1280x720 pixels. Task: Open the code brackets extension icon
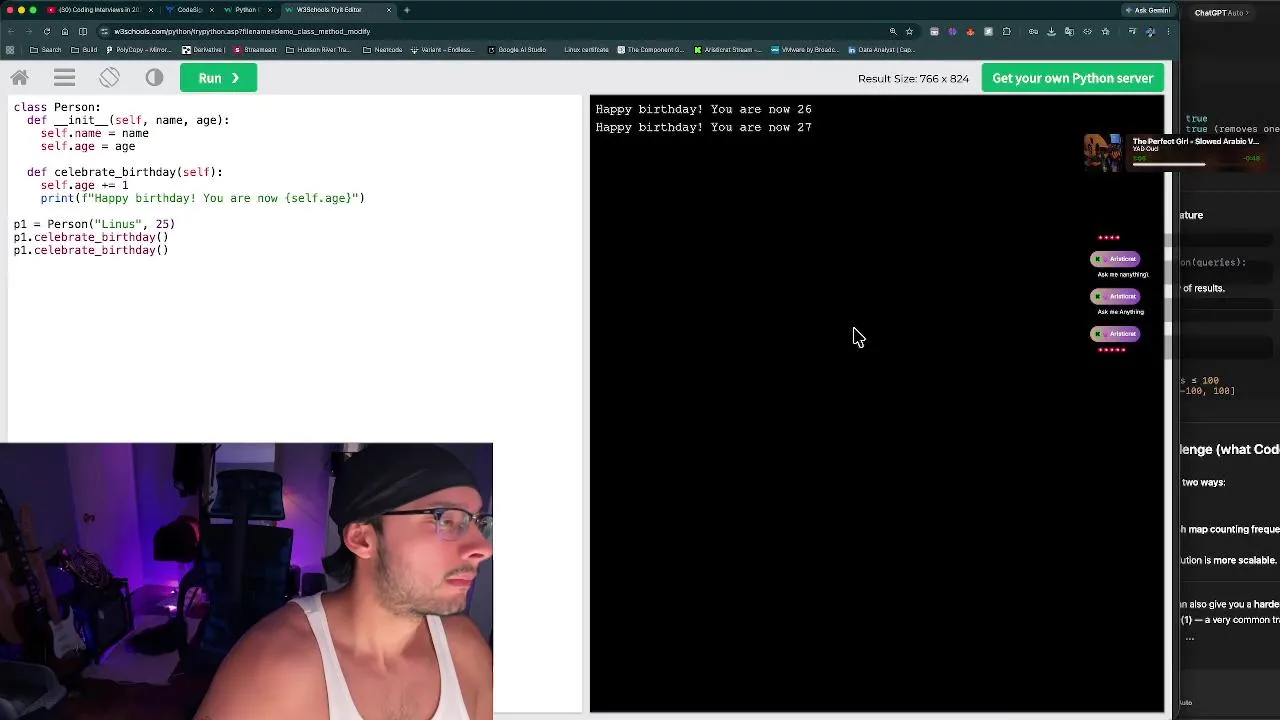coord(1087,31)
